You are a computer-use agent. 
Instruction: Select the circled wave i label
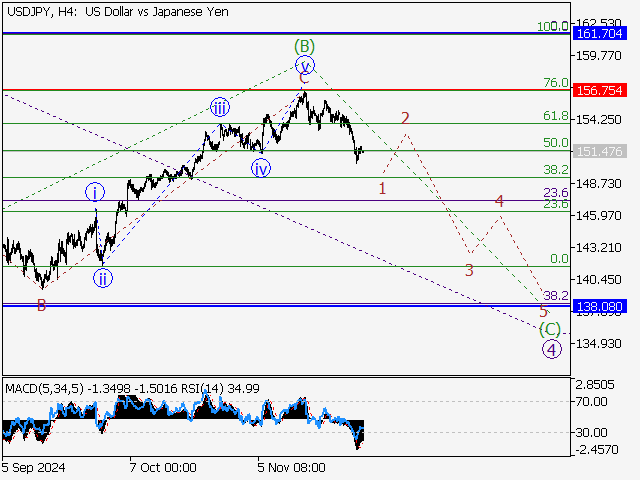[x=94, y=192]
